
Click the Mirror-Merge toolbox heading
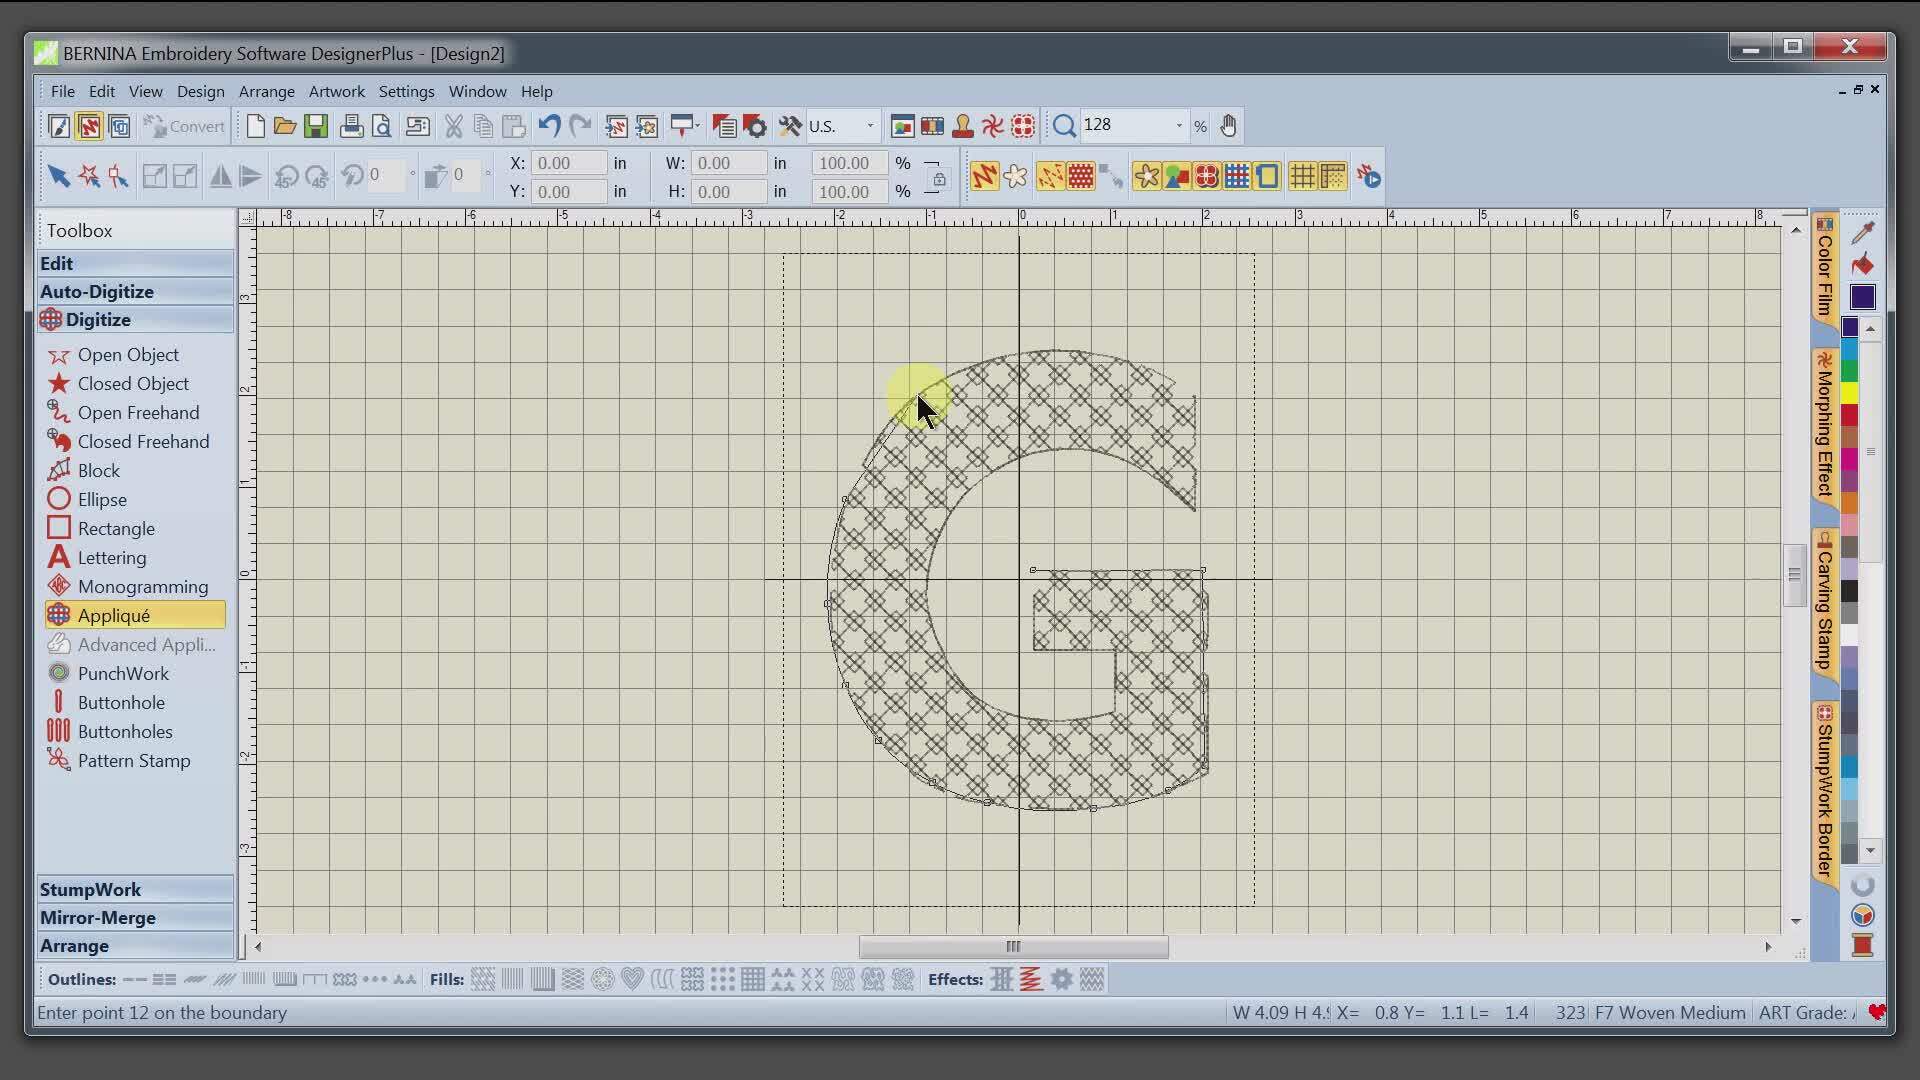tap(98, 918)
